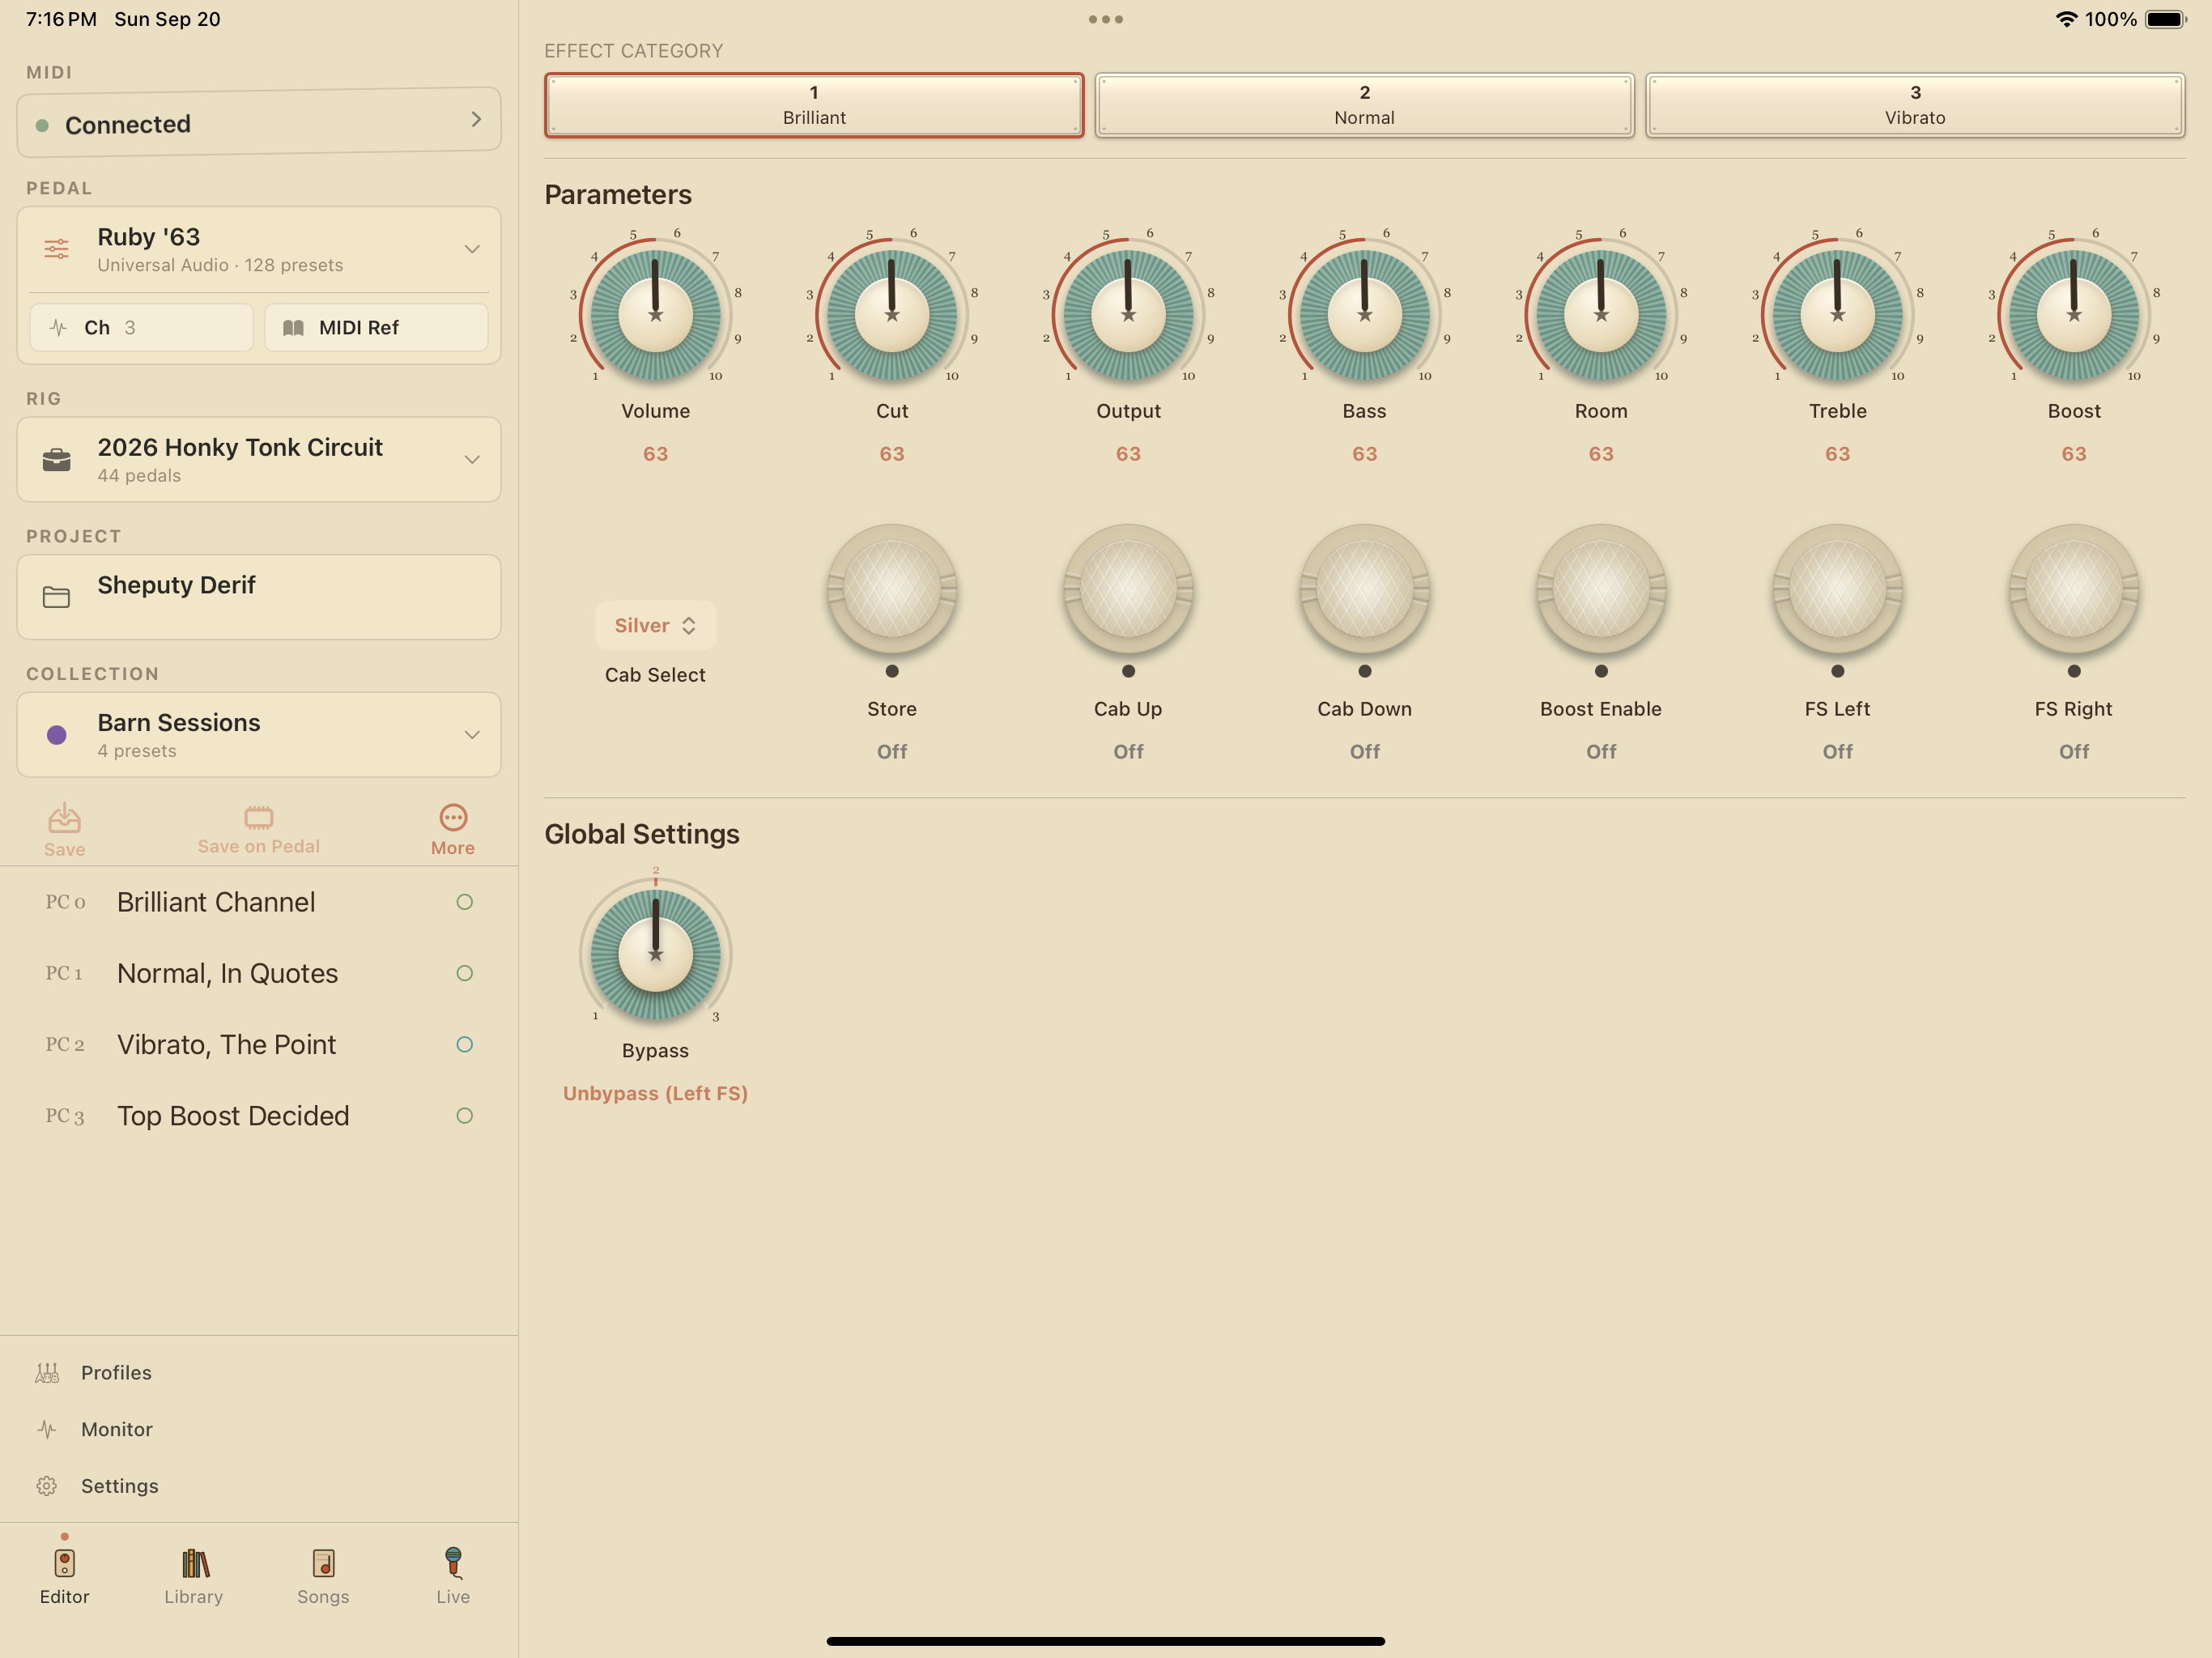Click the Monitor waveform icon
Image resolution: width=2212 pixels, height=1658 pixels.
[x=47, y=1429]
